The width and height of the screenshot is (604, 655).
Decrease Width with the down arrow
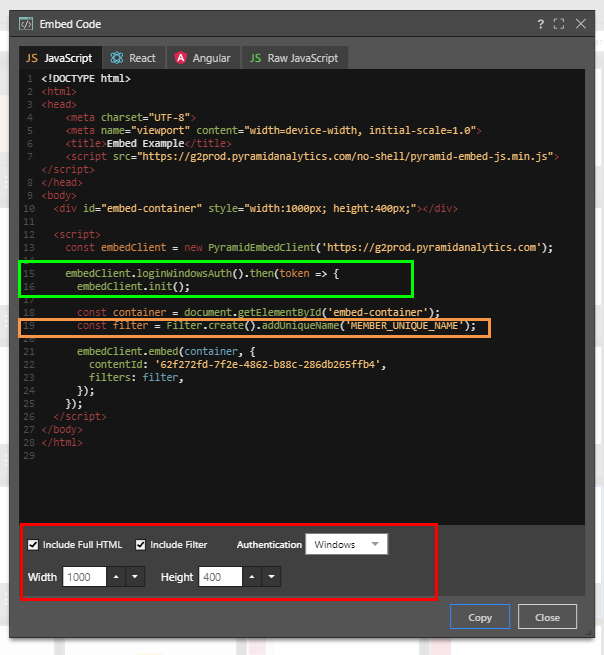pyautogui.click(x=135, y=577)
